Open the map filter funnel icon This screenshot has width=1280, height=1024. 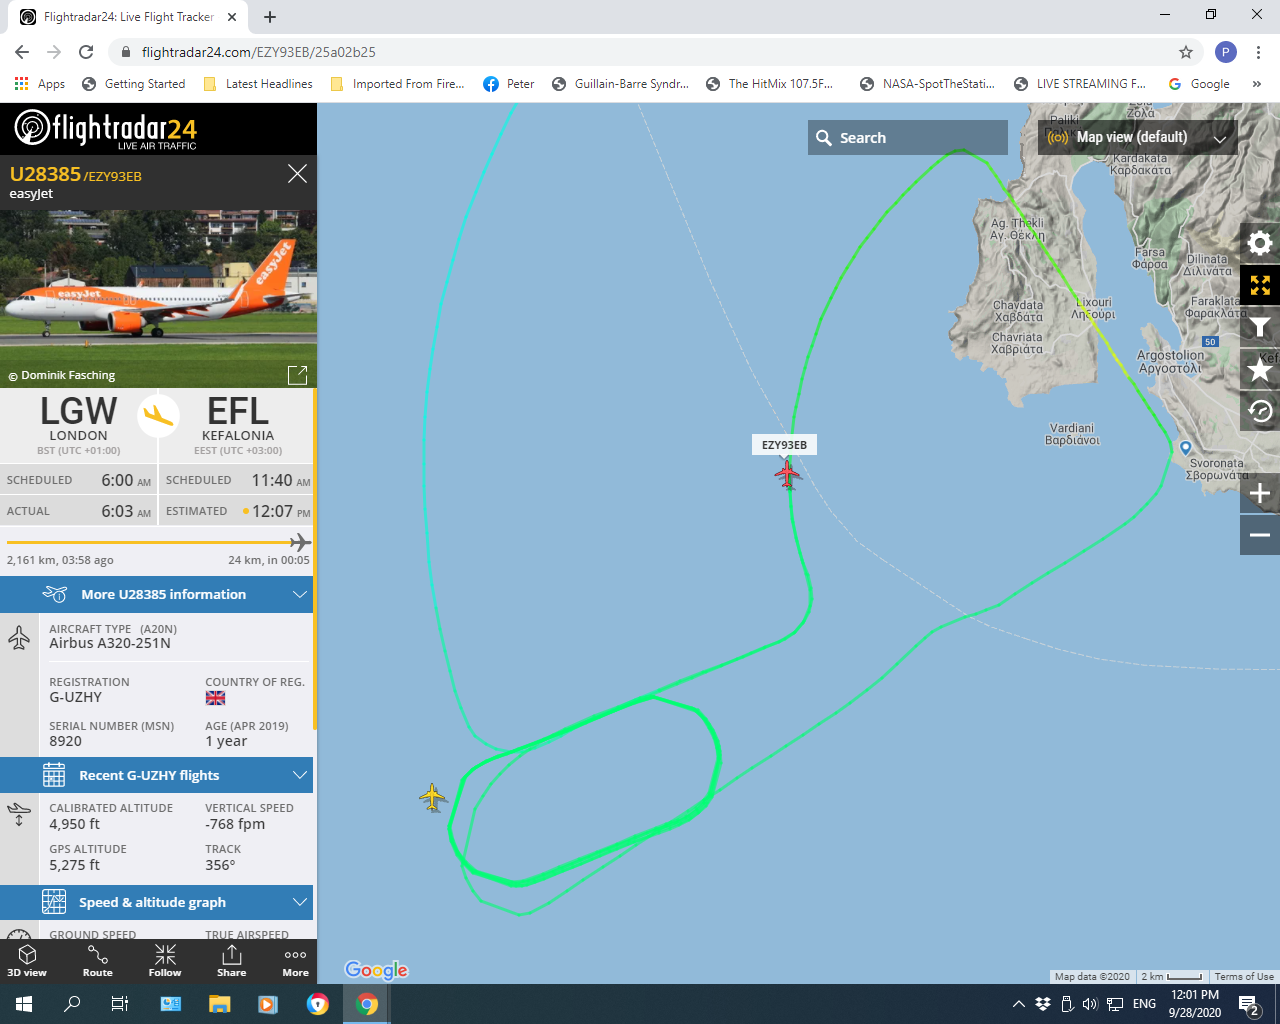pyautogui.click(x=1260, y=327)
